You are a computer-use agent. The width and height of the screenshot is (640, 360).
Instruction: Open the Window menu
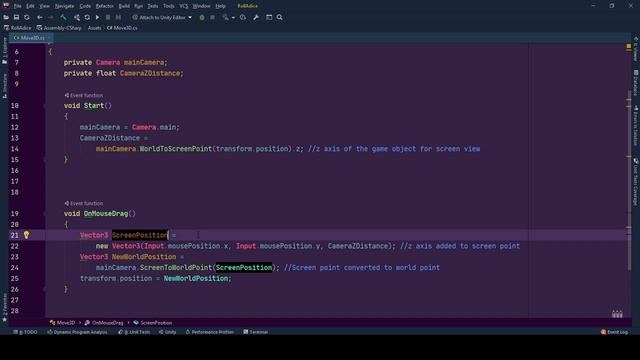(201, 6)
